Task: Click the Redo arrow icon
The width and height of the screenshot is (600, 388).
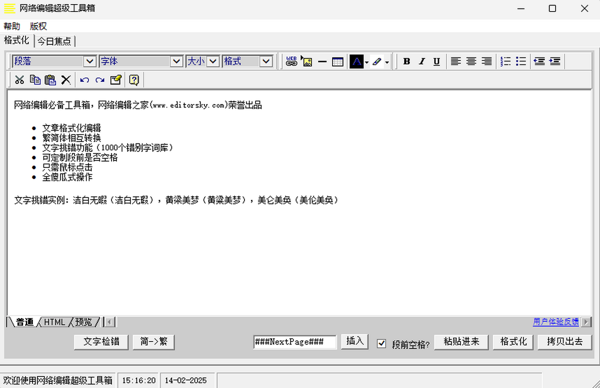Action: coord(100,80)
